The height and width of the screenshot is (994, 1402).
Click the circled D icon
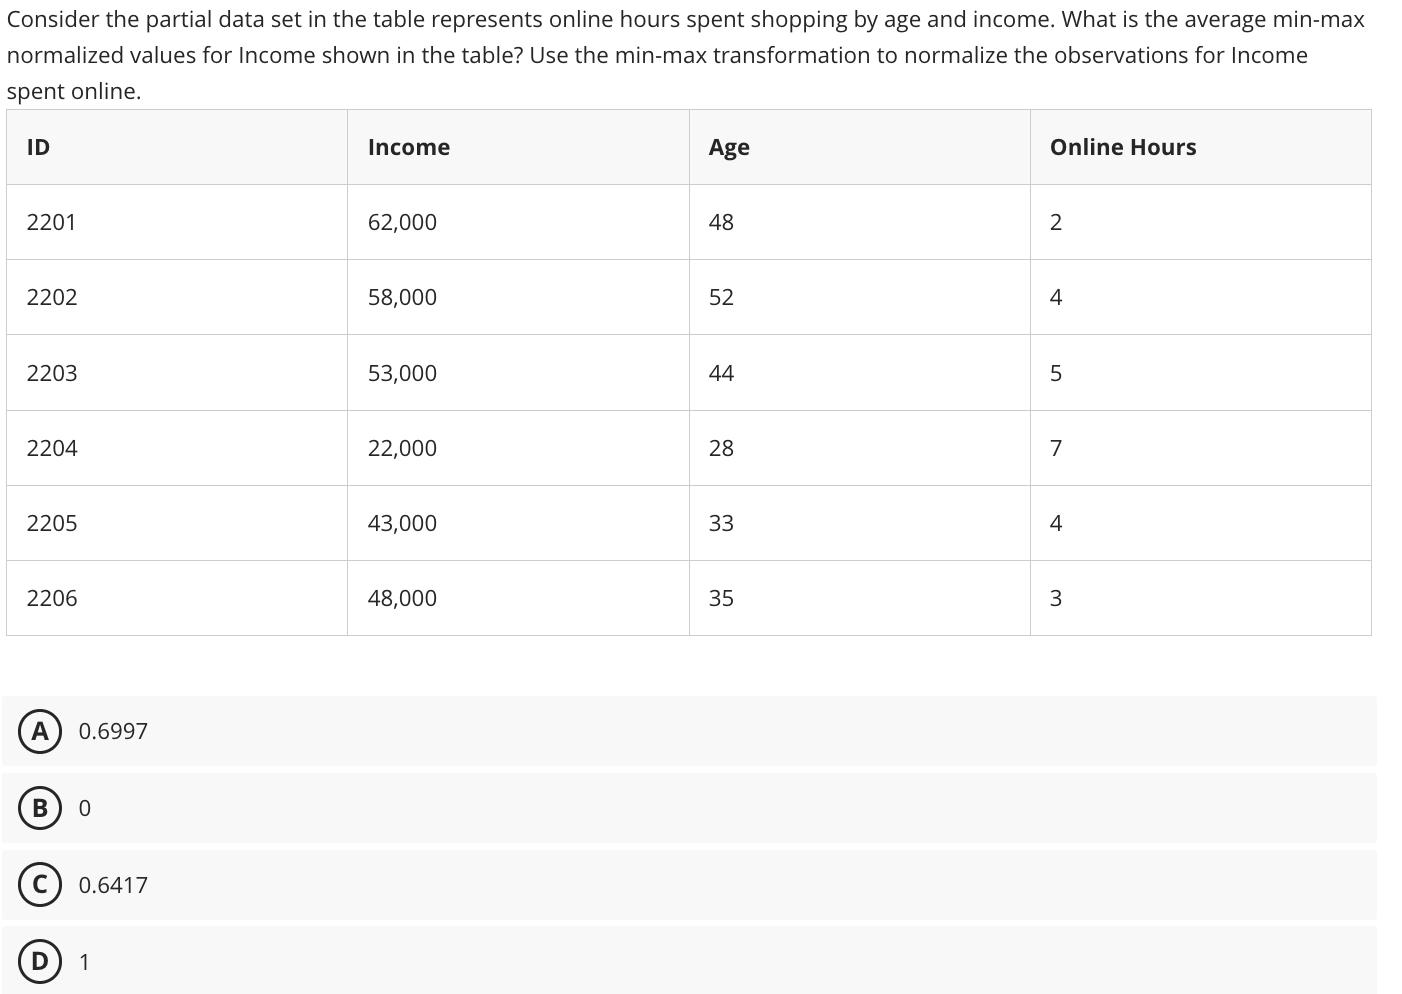pos(40,961)
